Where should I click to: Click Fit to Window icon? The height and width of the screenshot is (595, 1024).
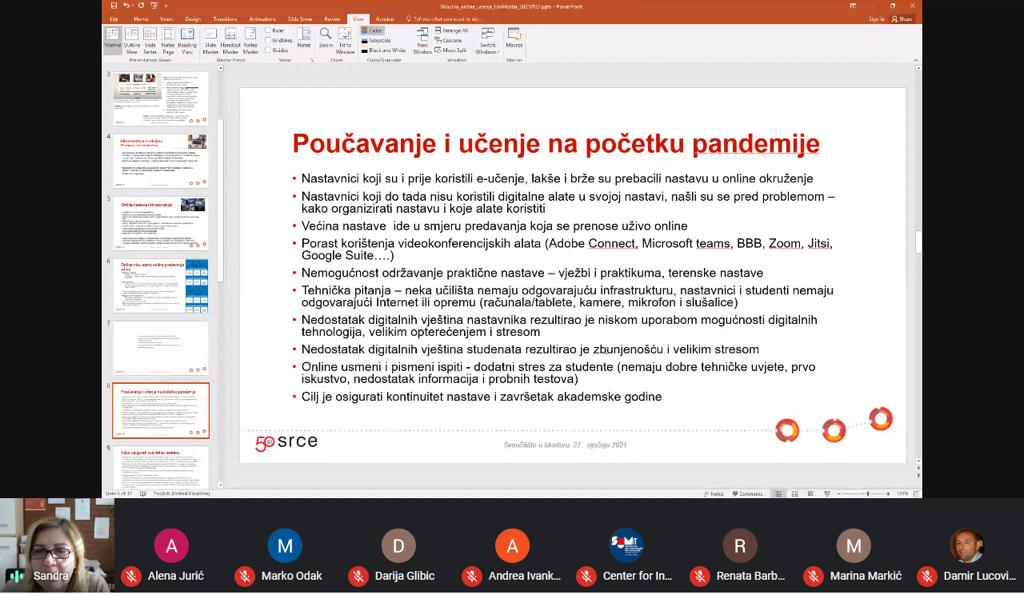pos(345,42)
